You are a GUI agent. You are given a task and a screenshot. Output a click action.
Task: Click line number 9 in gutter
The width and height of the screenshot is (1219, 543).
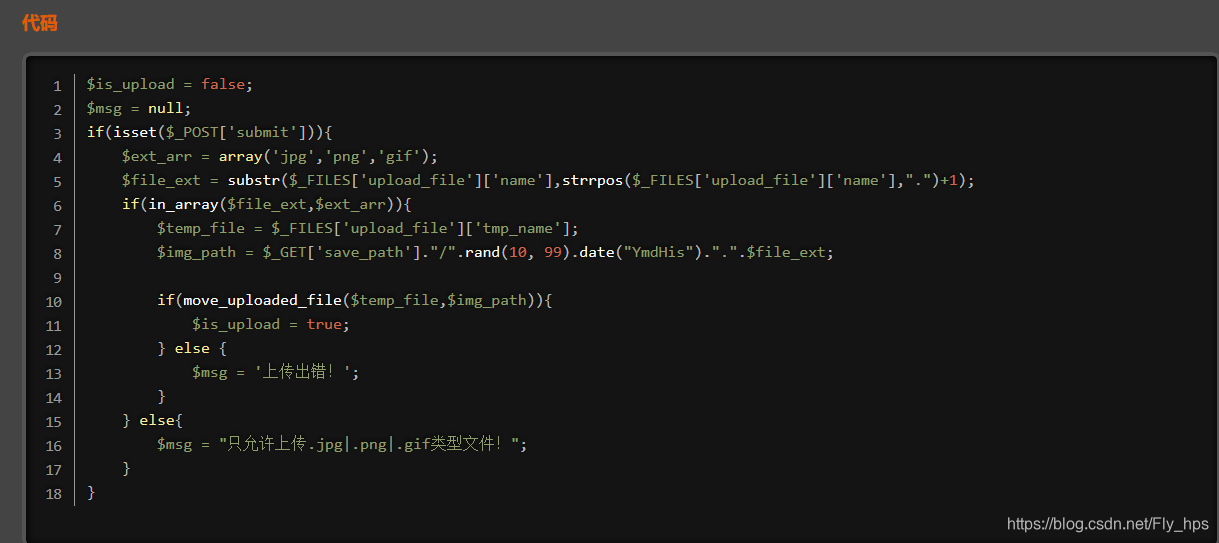[58, 278]
